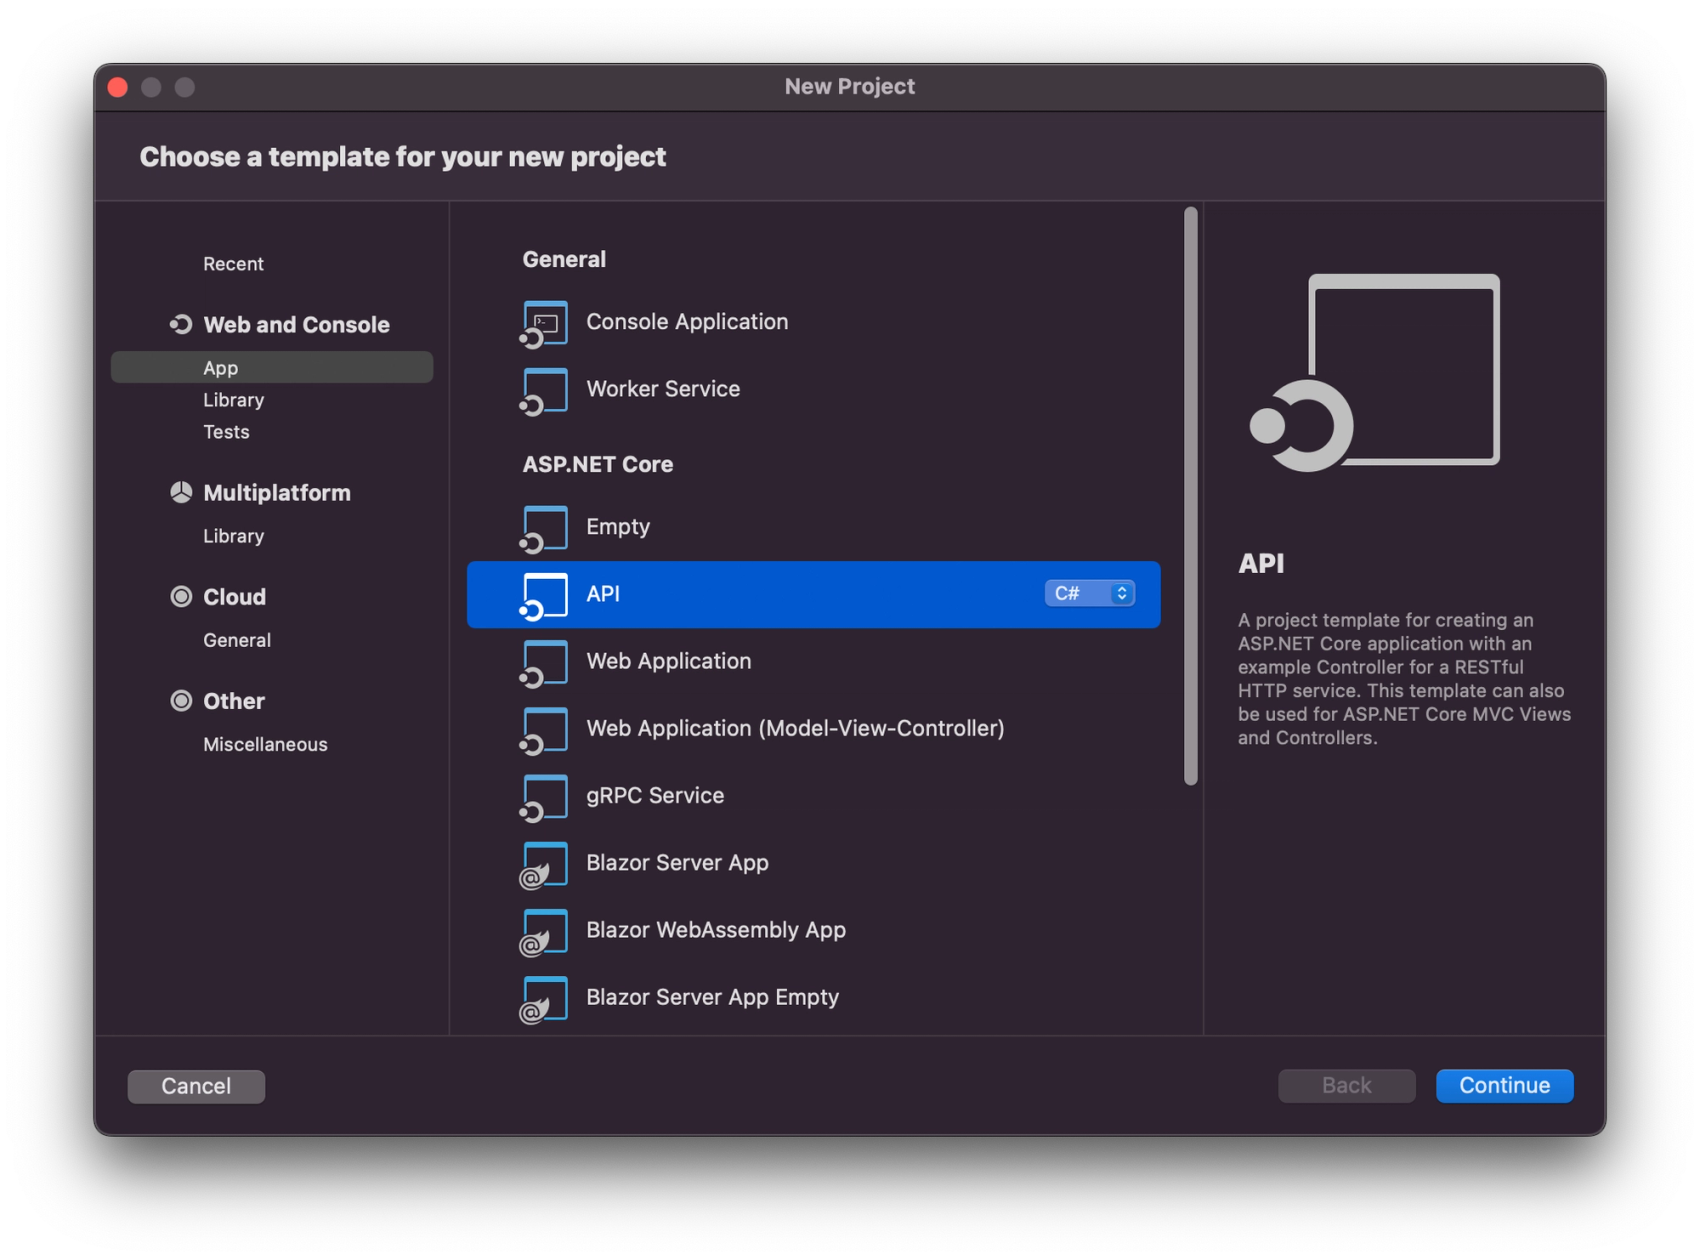Select Recent in the sidebar
This screenshot has height=1260, width=1700.
click(x=233, y=263)
